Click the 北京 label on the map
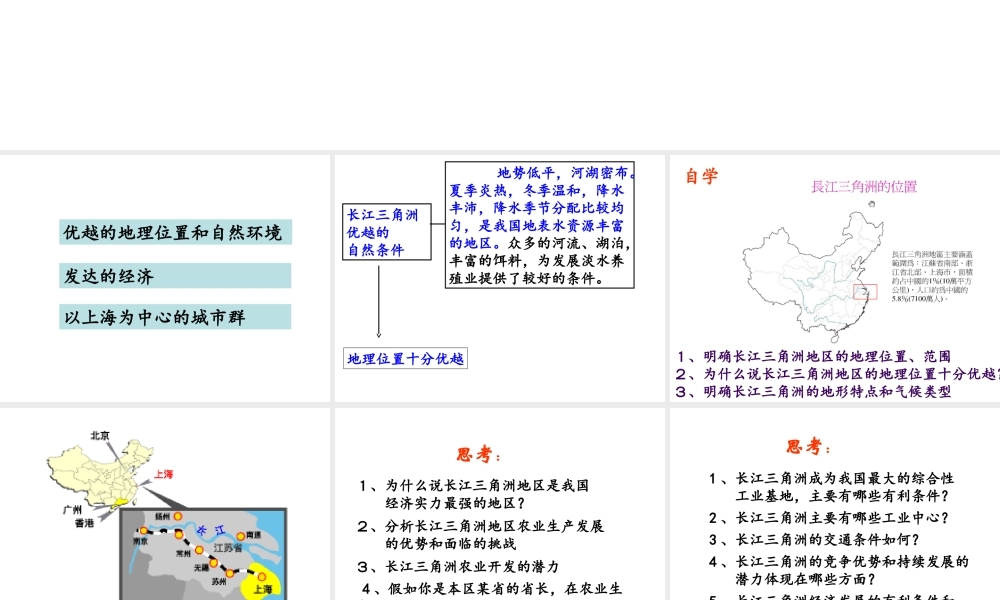 100,435
